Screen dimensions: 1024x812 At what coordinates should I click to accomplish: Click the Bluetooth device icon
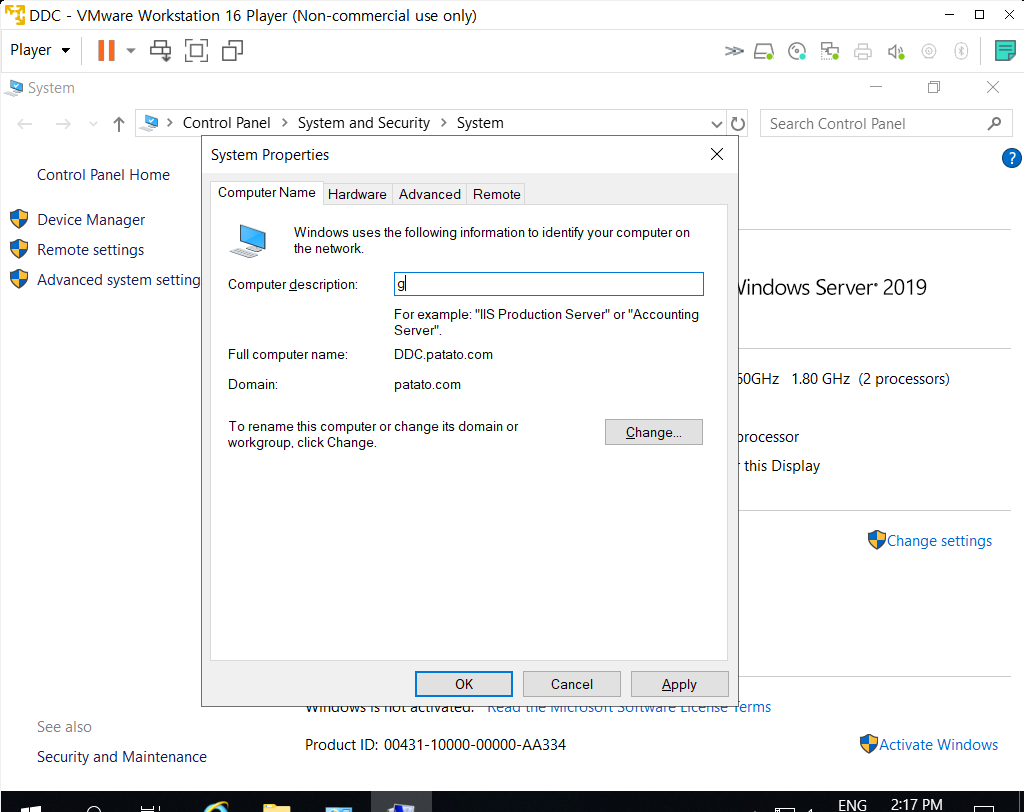point(961,51)
